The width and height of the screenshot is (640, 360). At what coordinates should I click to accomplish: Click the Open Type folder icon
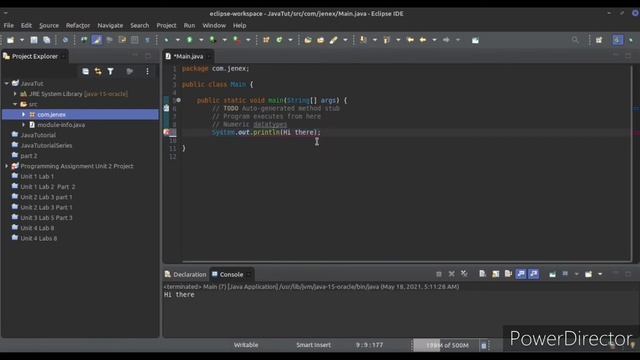pos(308,40)
